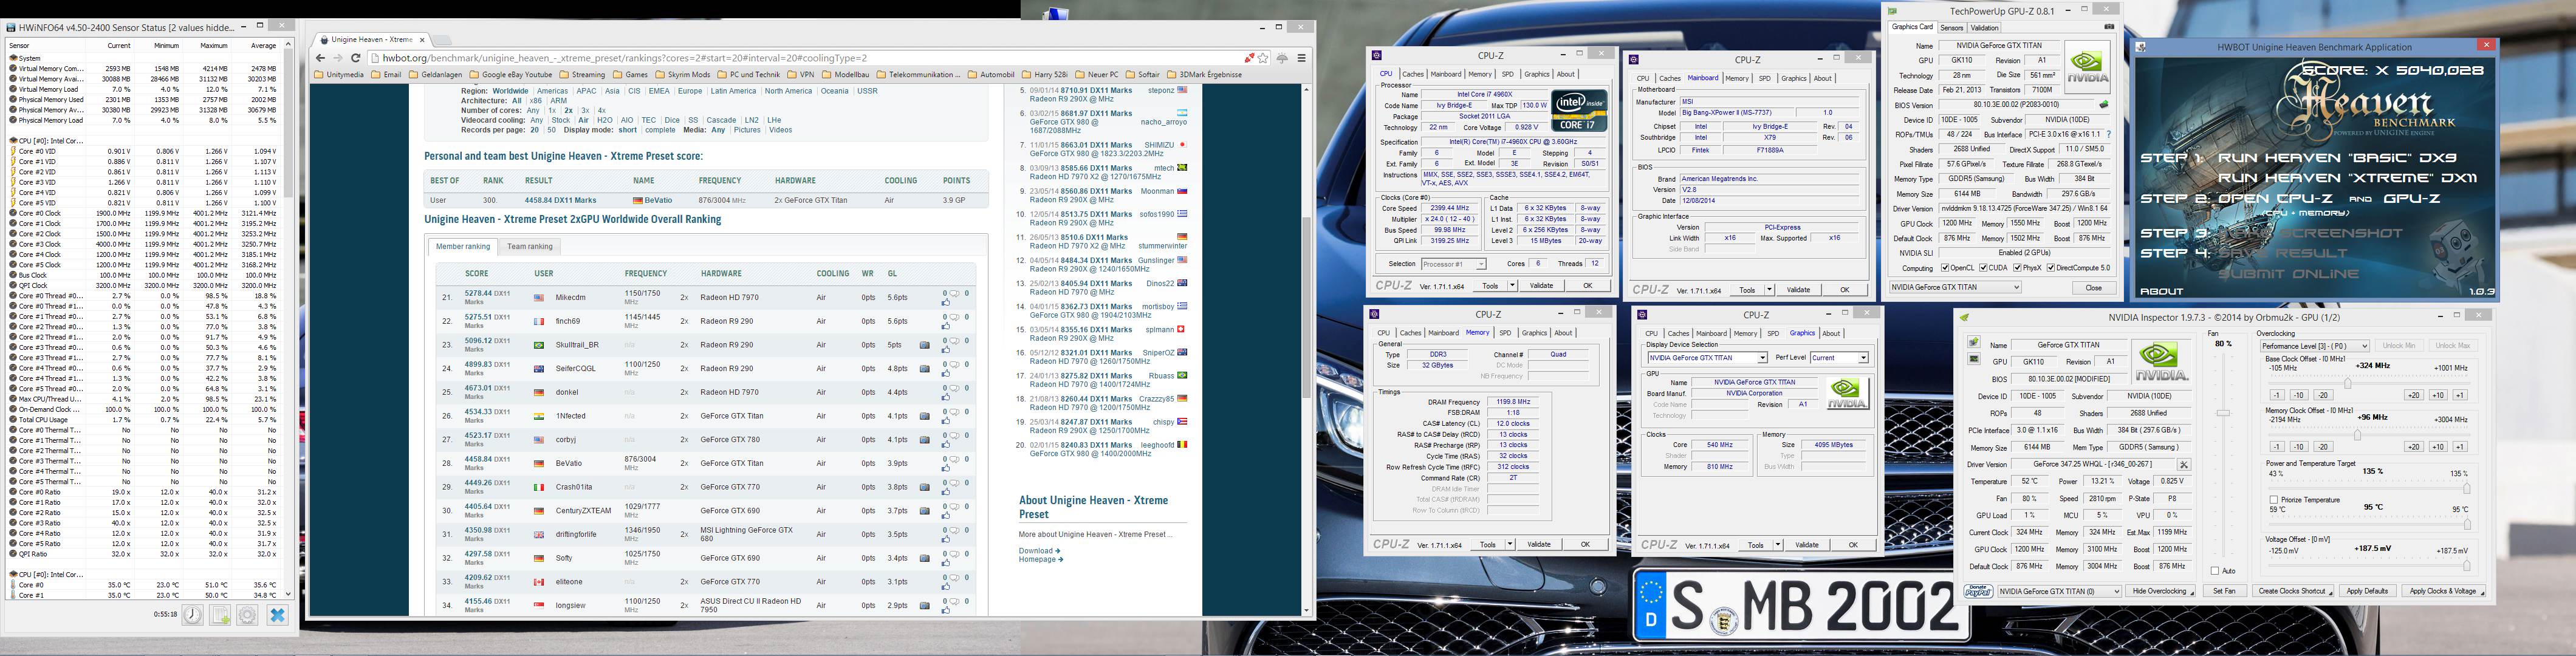Open Tools dropdown arrow in CPU-Z Memory window

click(x=1510, y=545)
